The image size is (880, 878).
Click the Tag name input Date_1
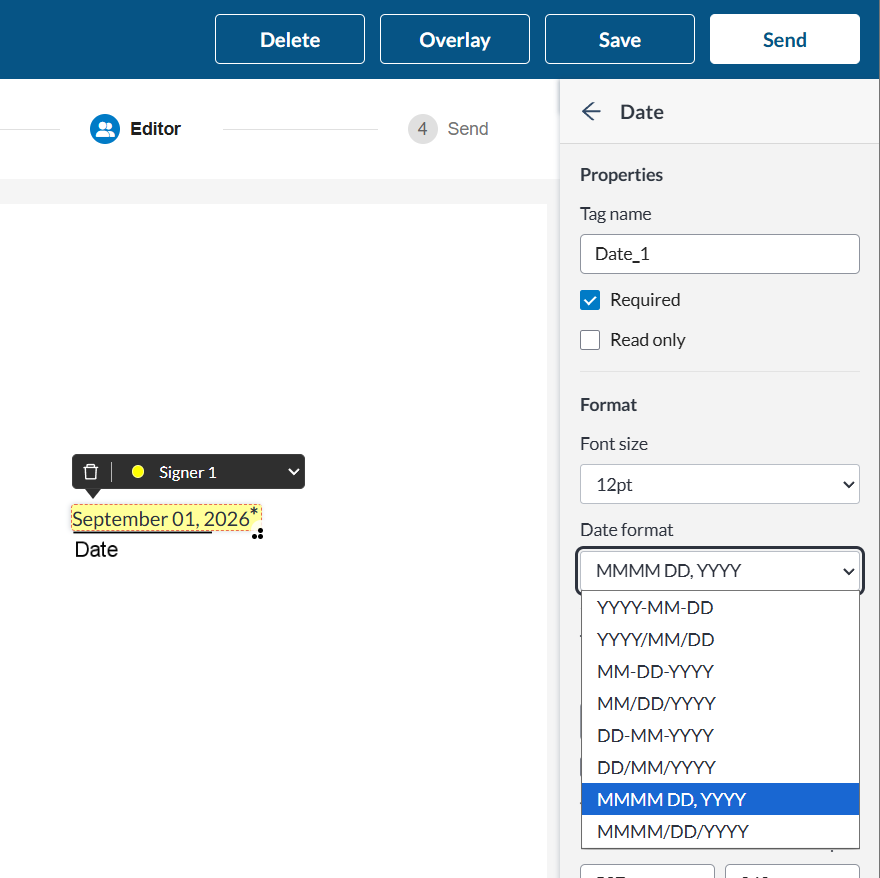pos(719,254)
